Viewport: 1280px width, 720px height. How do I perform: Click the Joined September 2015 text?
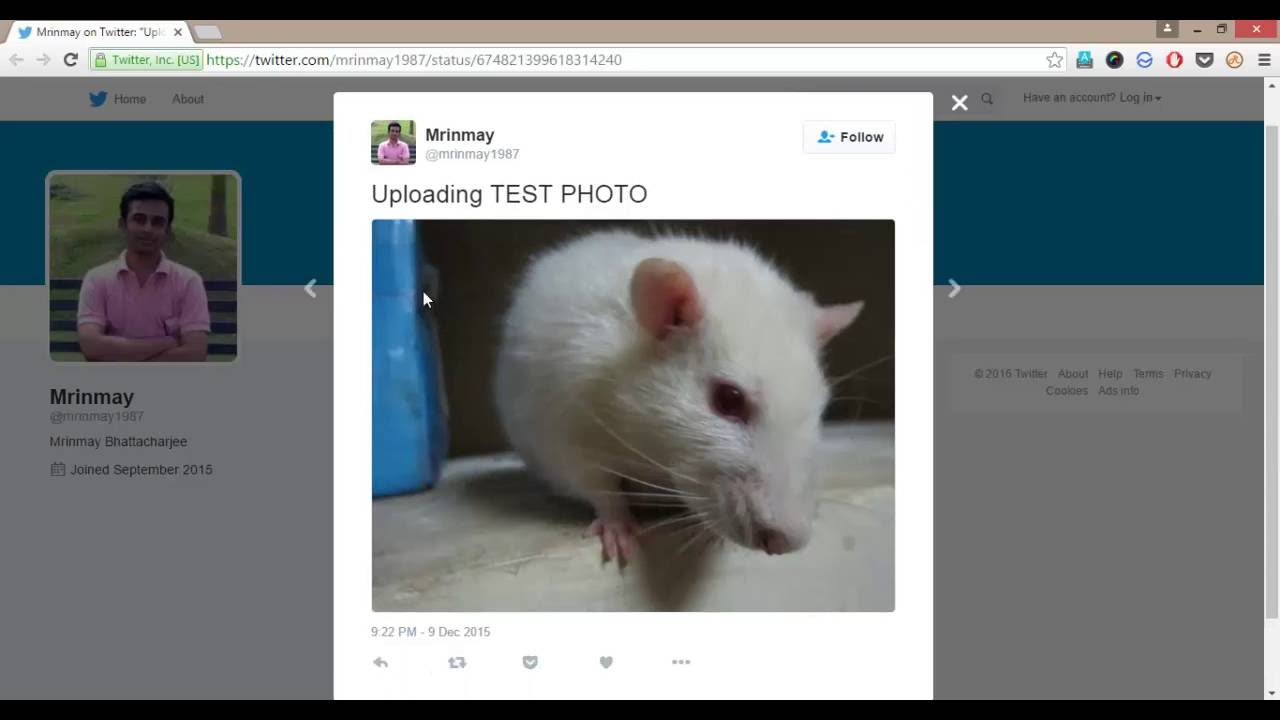141,470
